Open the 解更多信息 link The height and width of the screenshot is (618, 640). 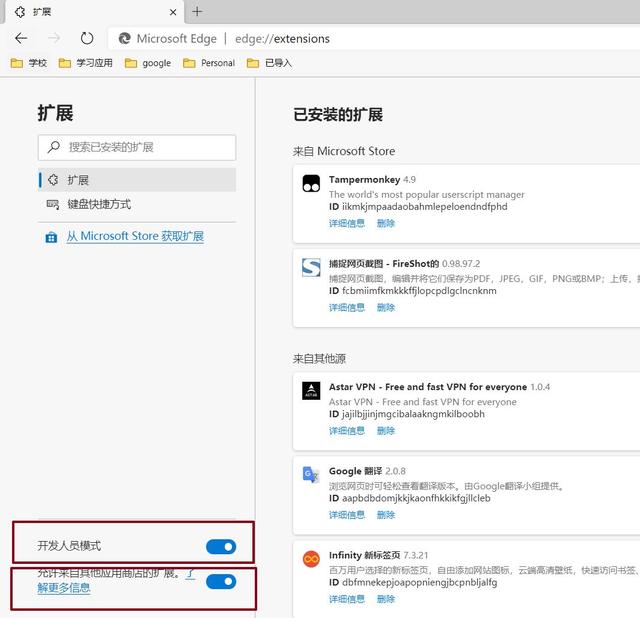coord(64,588)
